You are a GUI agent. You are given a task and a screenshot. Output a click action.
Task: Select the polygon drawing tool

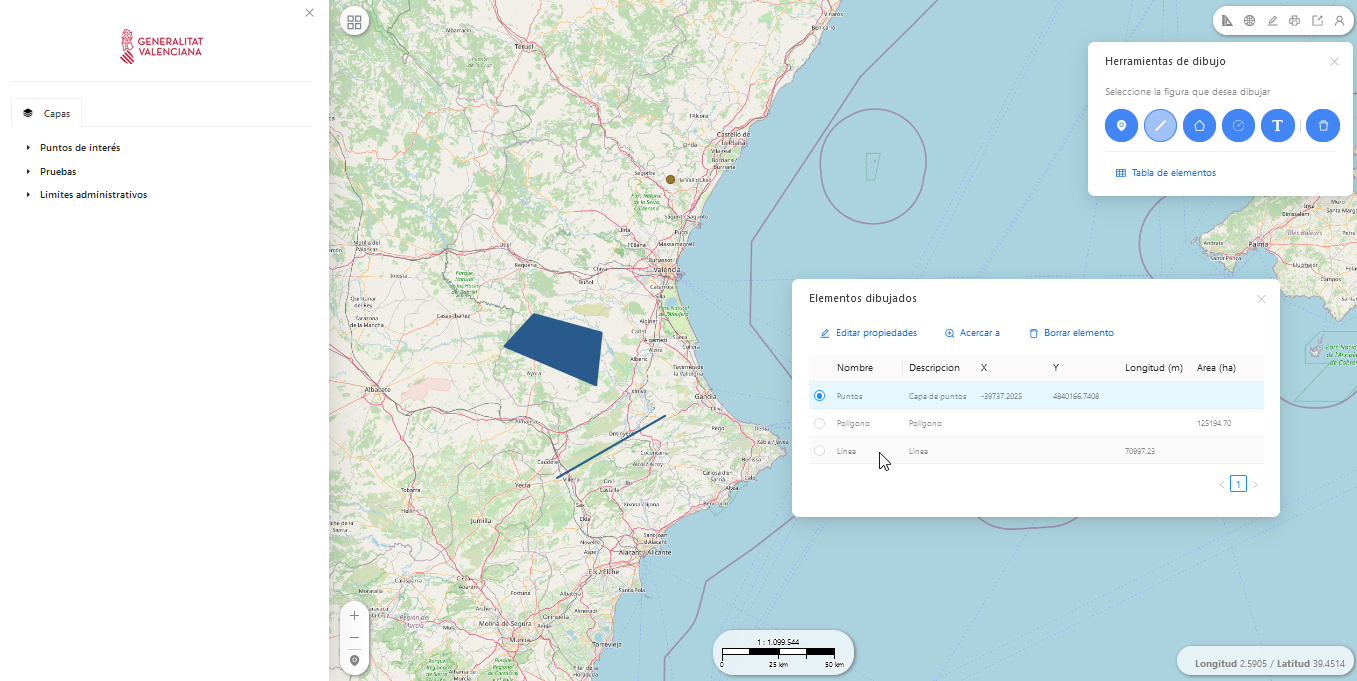coord(1200,126)
